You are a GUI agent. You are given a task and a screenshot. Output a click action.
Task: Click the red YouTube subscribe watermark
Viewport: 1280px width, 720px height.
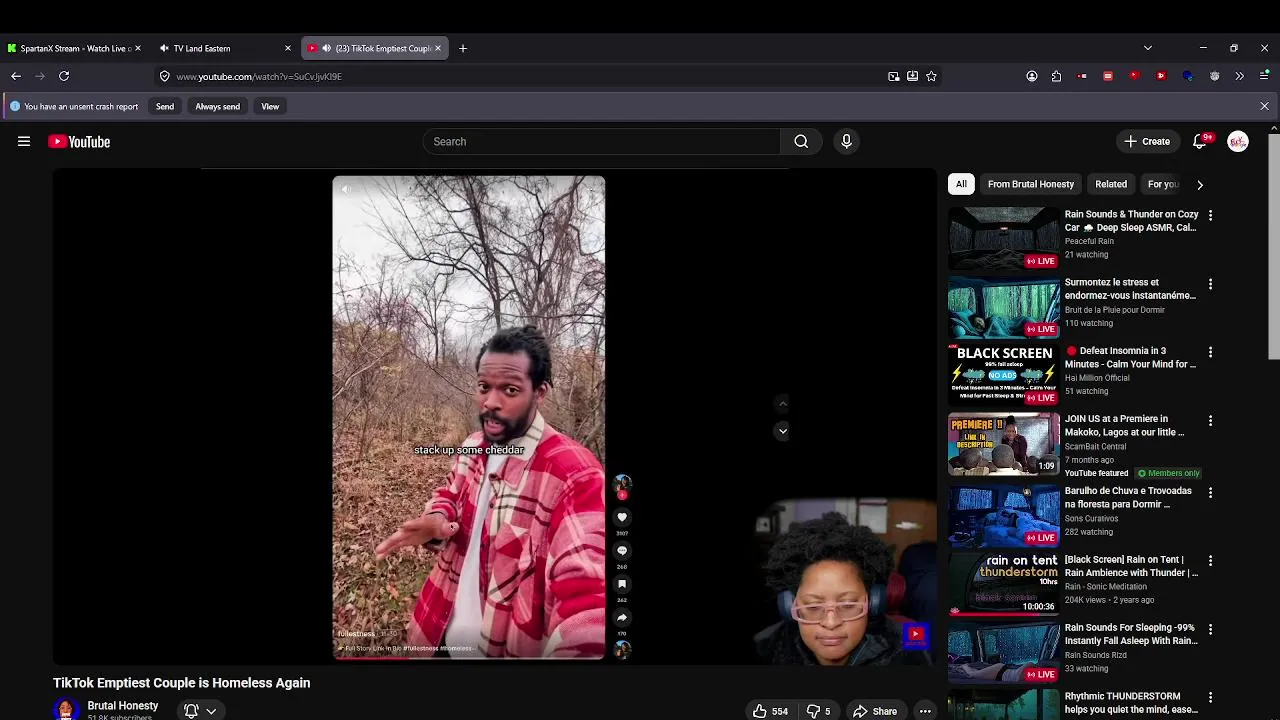tap(915, 634)
